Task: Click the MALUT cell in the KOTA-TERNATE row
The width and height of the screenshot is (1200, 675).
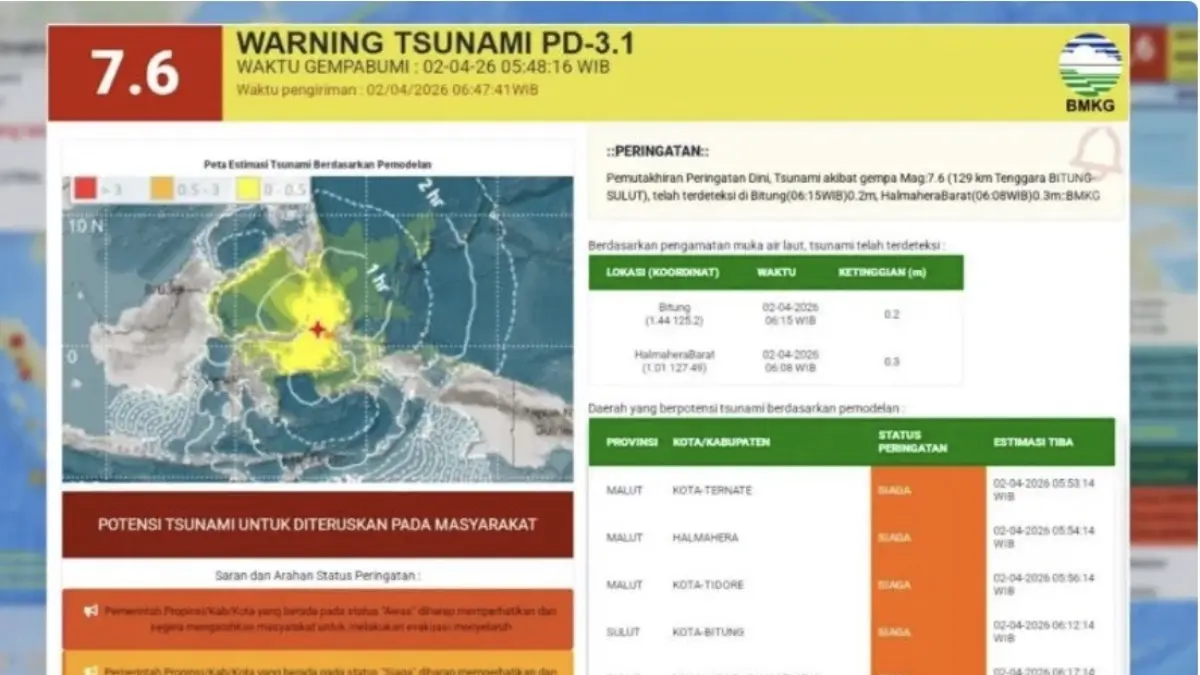Action: (624, 490)
